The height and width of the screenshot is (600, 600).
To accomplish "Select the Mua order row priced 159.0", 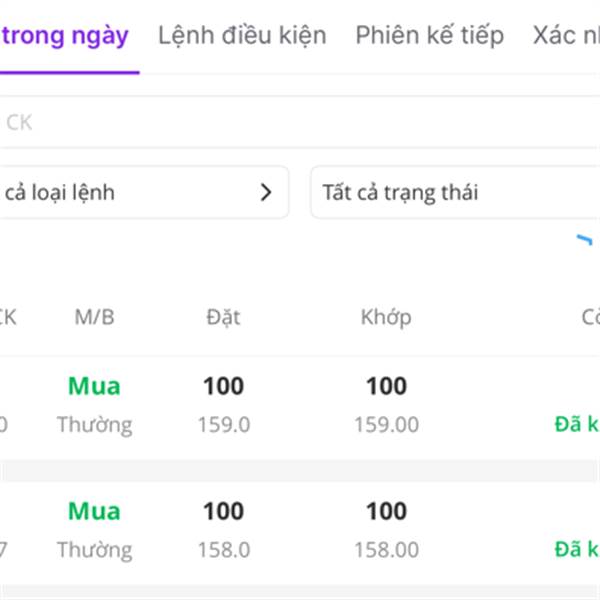I will (x=300, y=405).
